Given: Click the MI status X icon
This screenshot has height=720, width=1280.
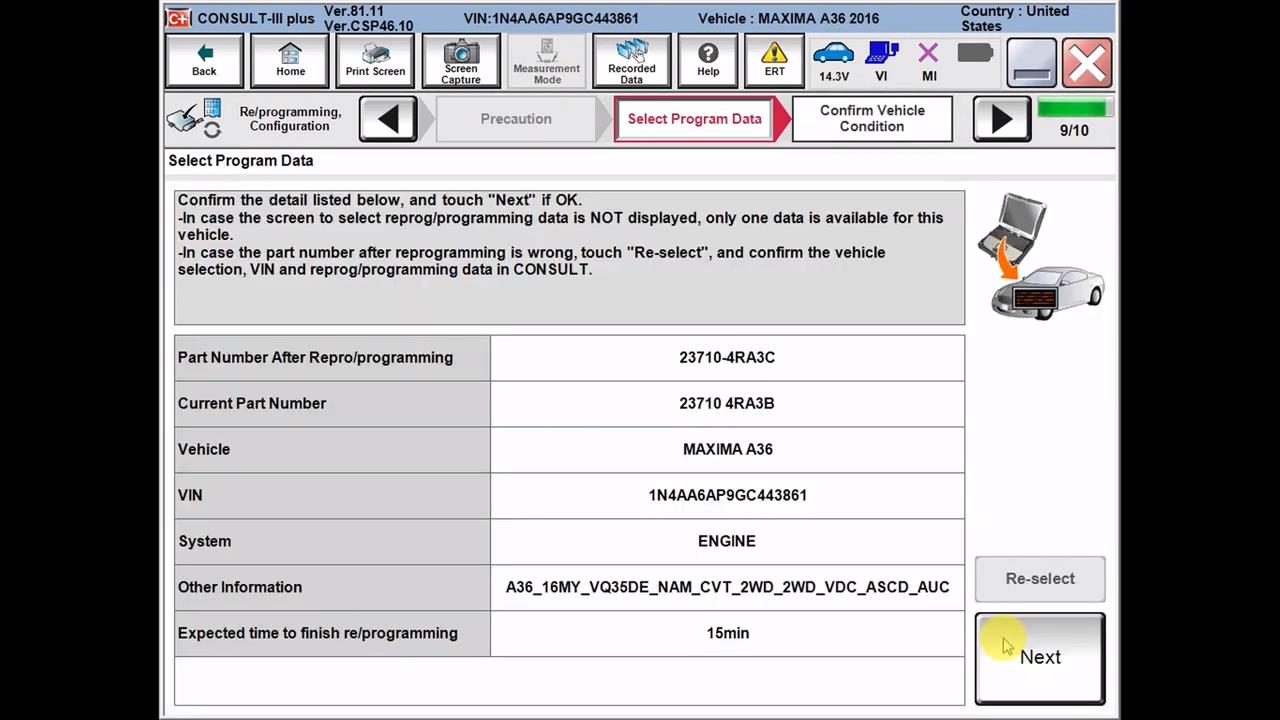Looking at the screenshot, I should tap(929, 61).
